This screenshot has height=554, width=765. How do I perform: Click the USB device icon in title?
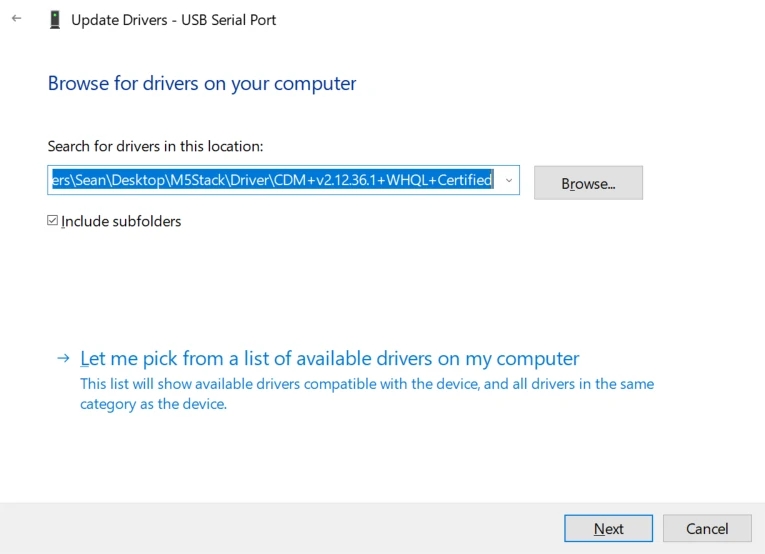[54, 20]
